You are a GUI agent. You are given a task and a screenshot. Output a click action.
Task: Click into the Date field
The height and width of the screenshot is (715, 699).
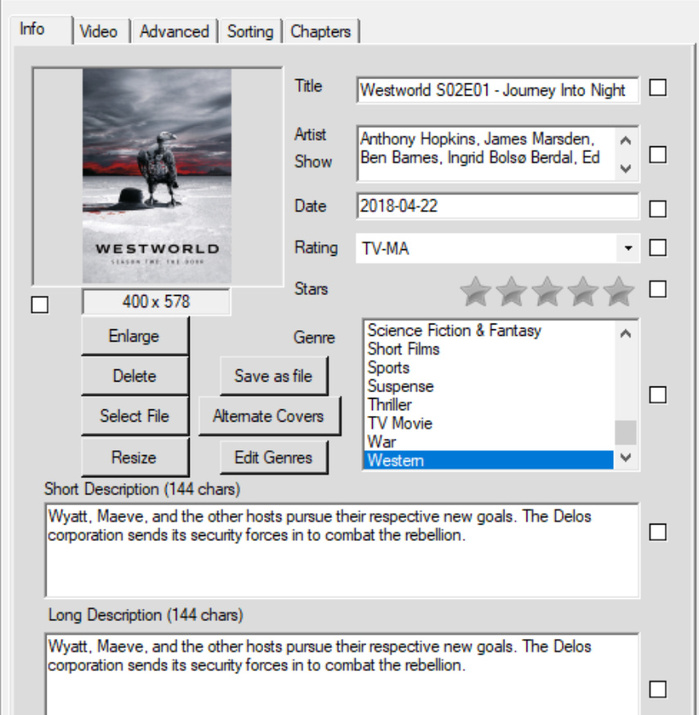point(497,206)
